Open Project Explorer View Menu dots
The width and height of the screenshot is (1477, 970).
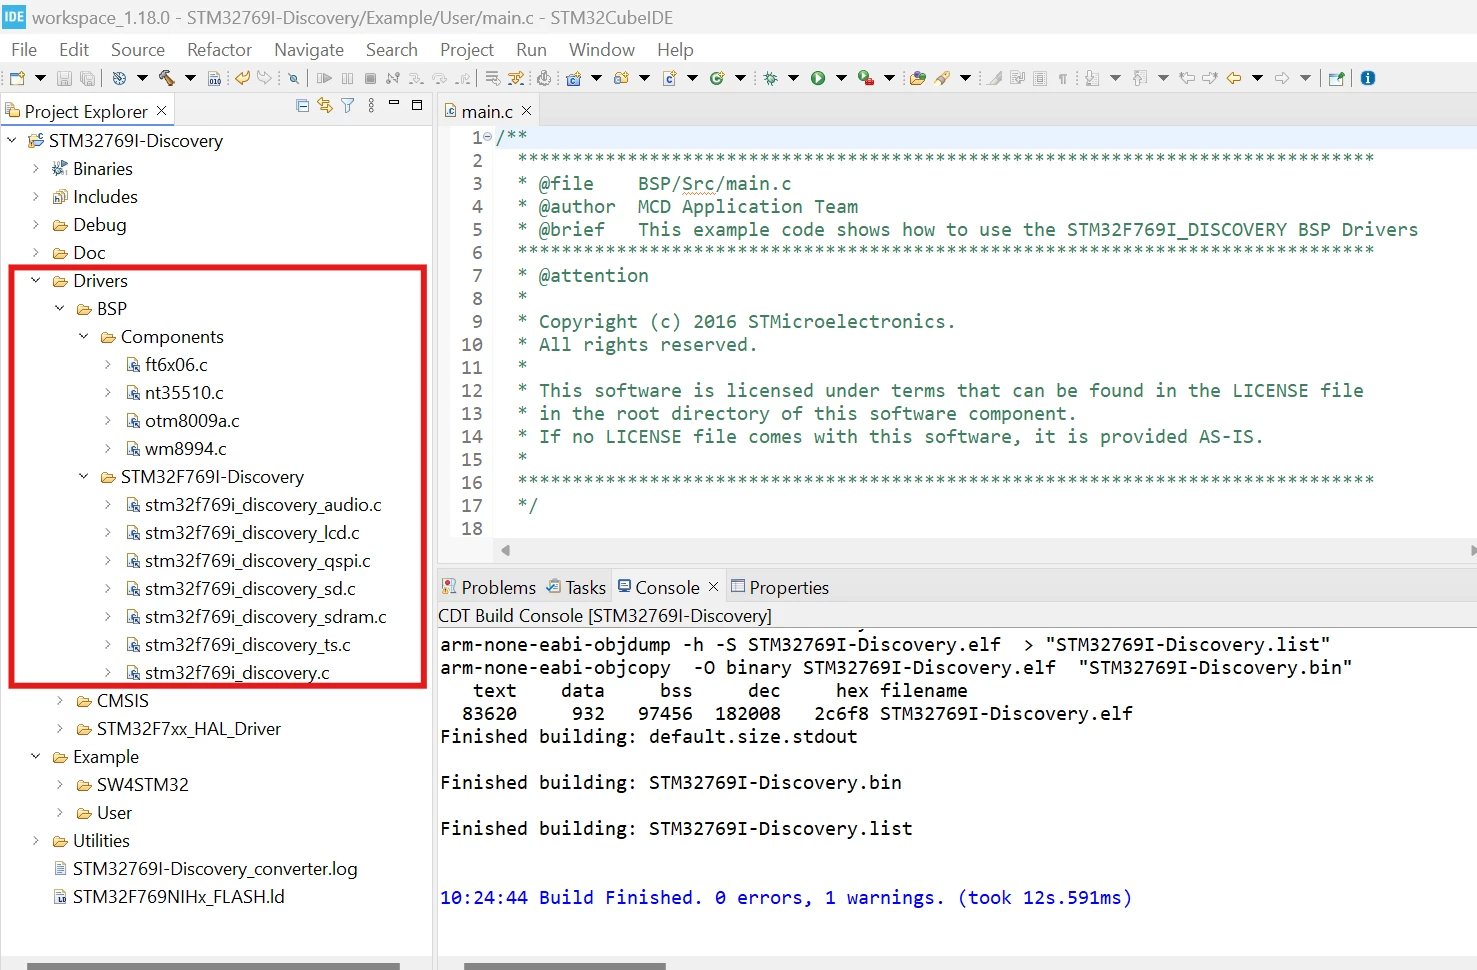point(371,105)
